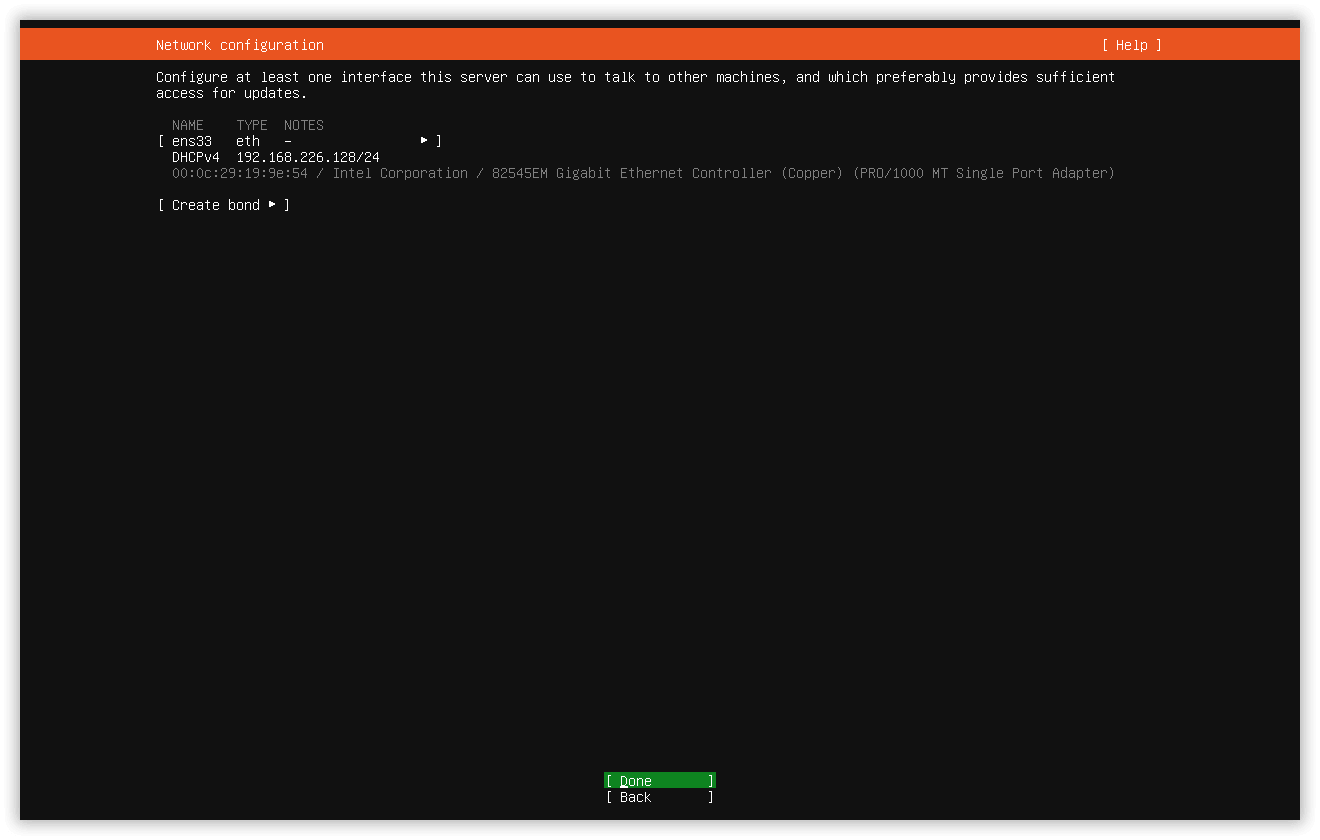Go back with the Back button

point(660,797)
